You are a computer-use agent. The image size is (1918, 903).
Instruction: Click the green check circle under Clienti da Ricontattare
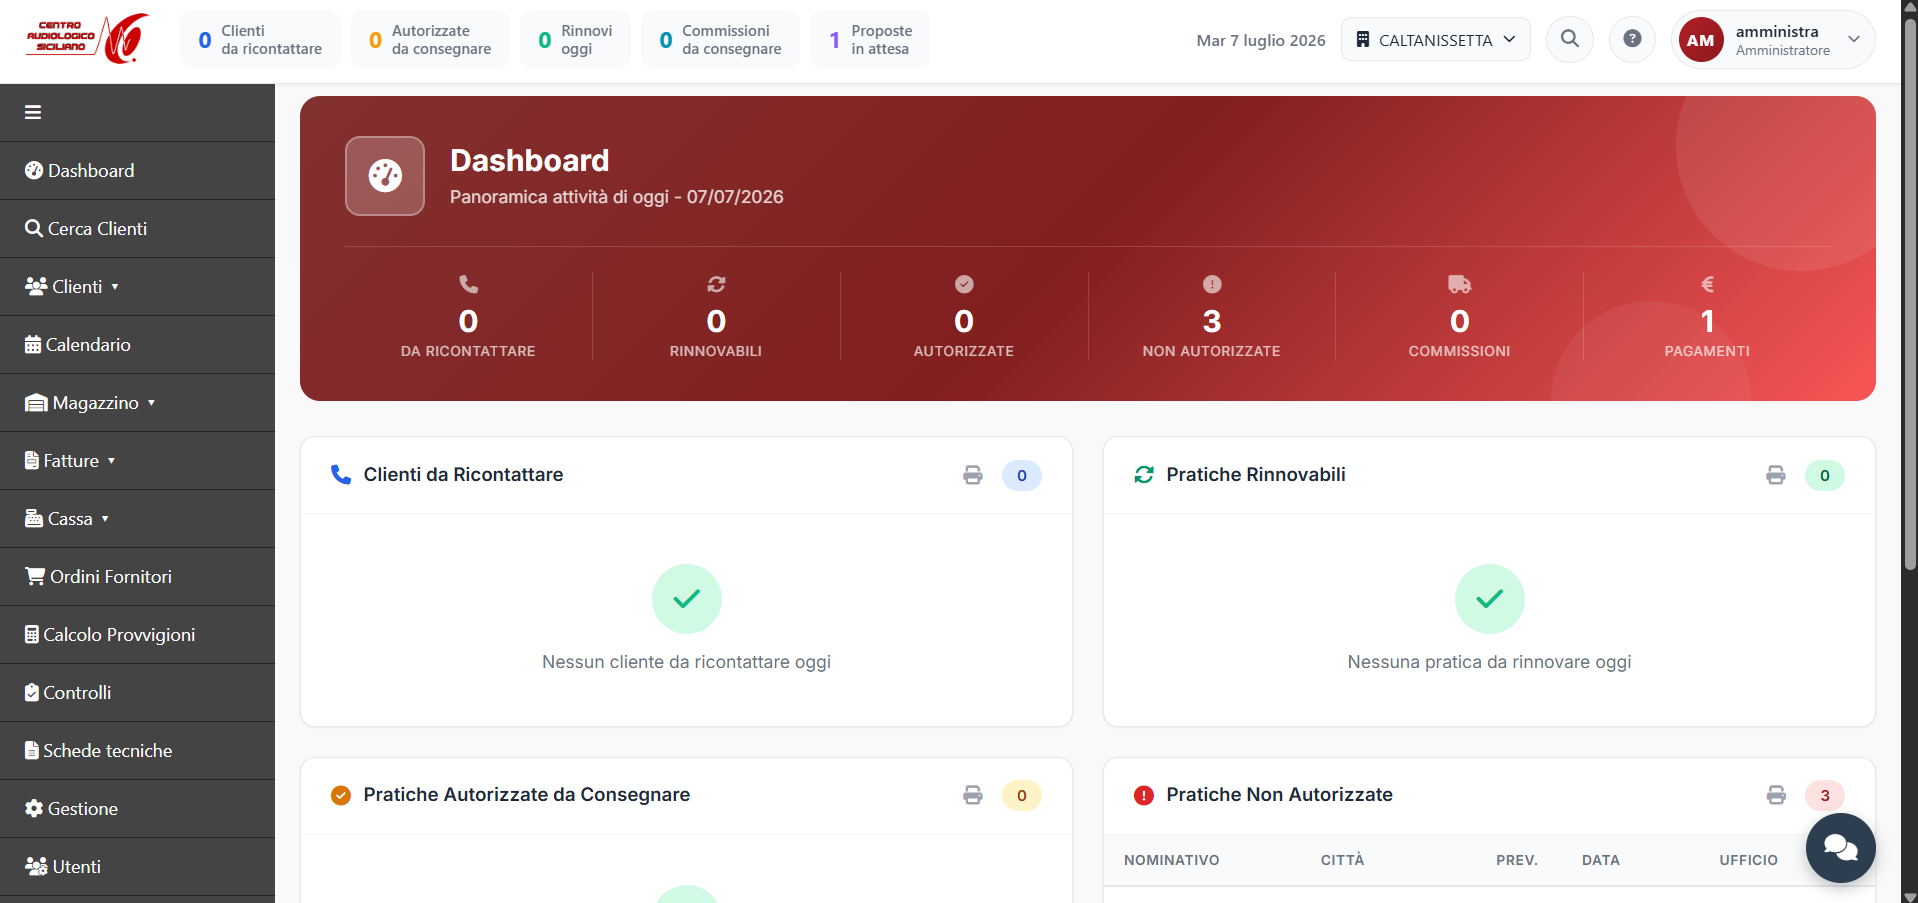687,599
